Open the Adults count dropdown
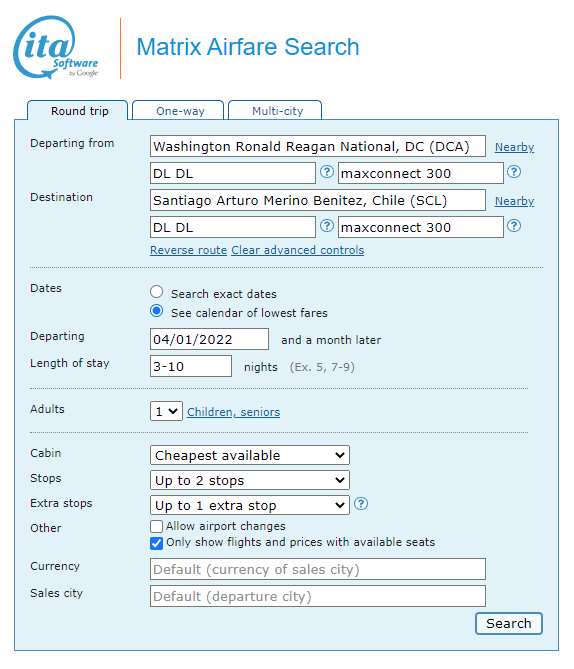 166,411
